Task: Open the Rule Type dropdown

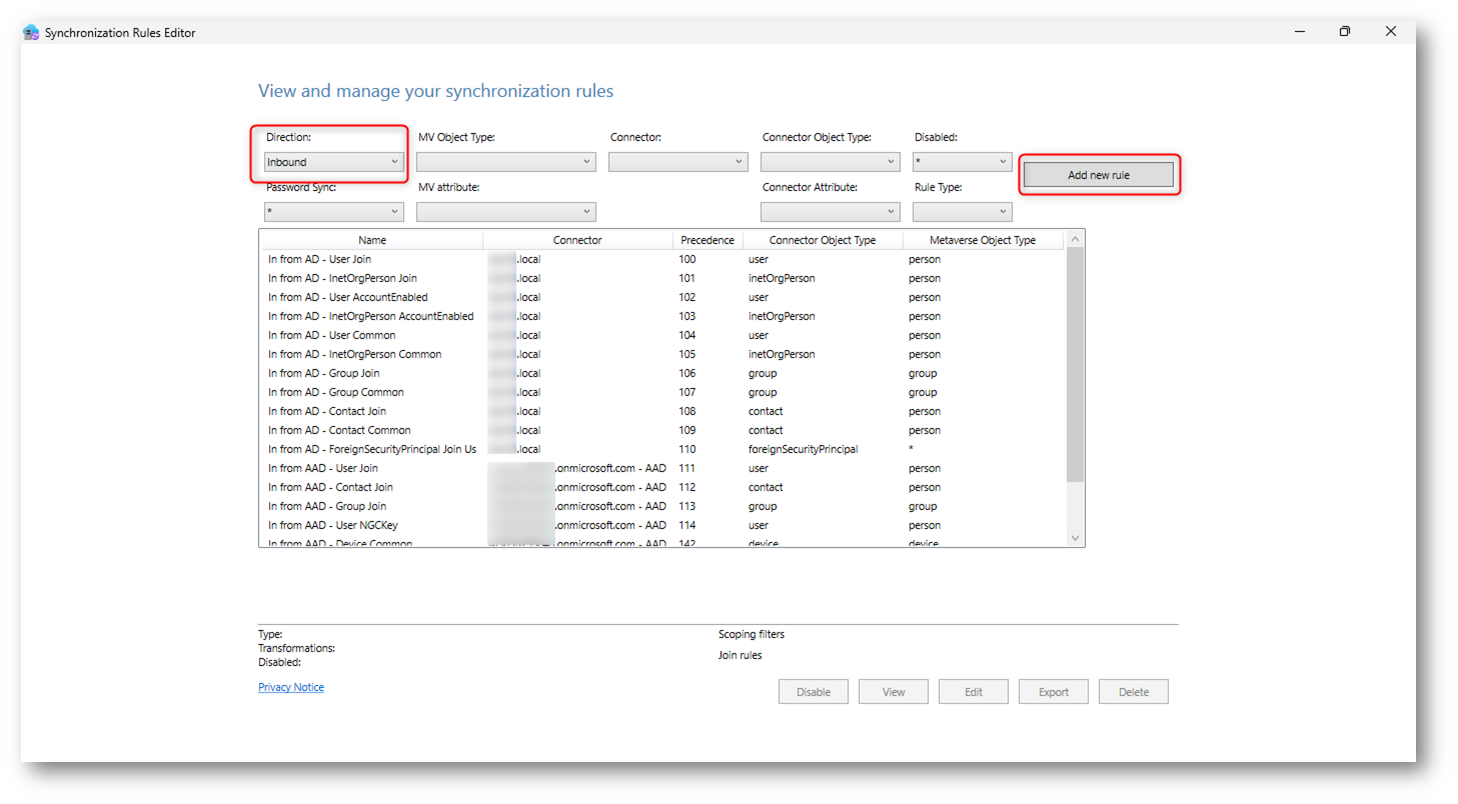Action: (962, 212)
